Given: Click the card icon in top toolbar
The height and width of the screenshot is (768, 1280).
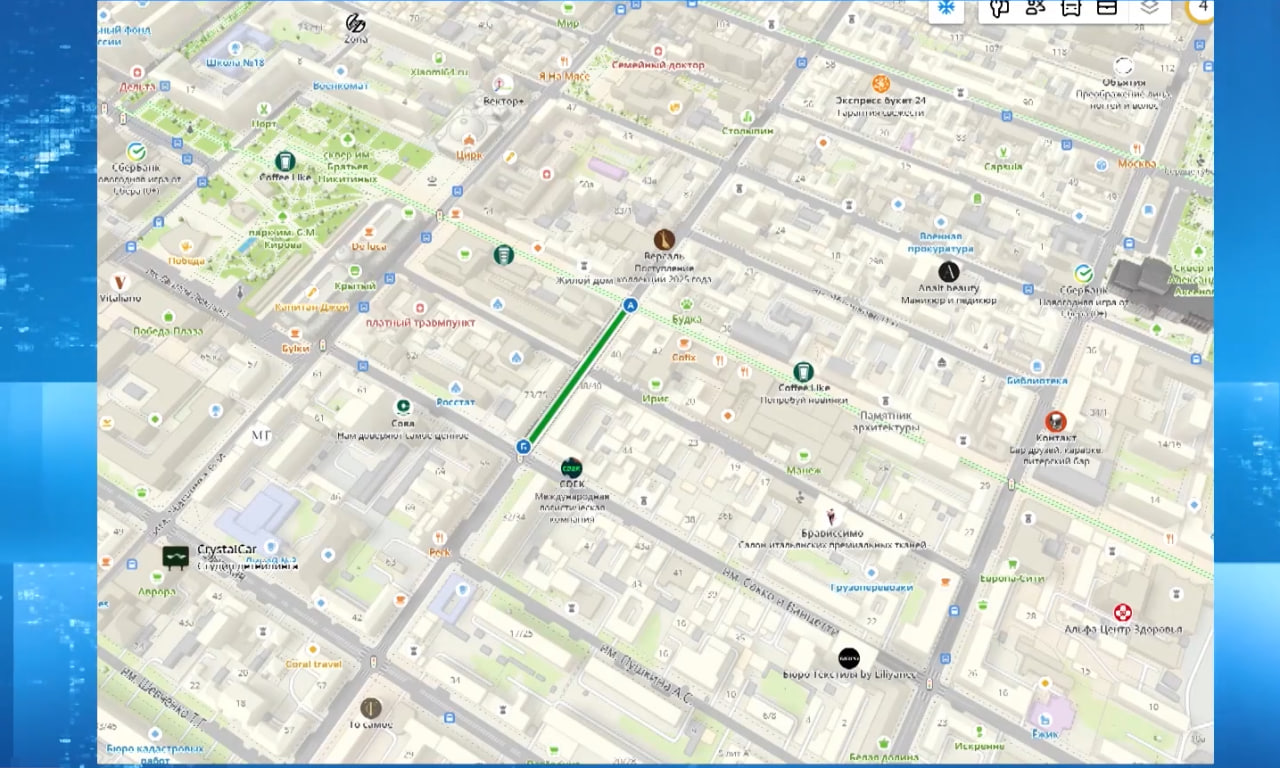Looking at the screenshot, I should point(1106,8).
